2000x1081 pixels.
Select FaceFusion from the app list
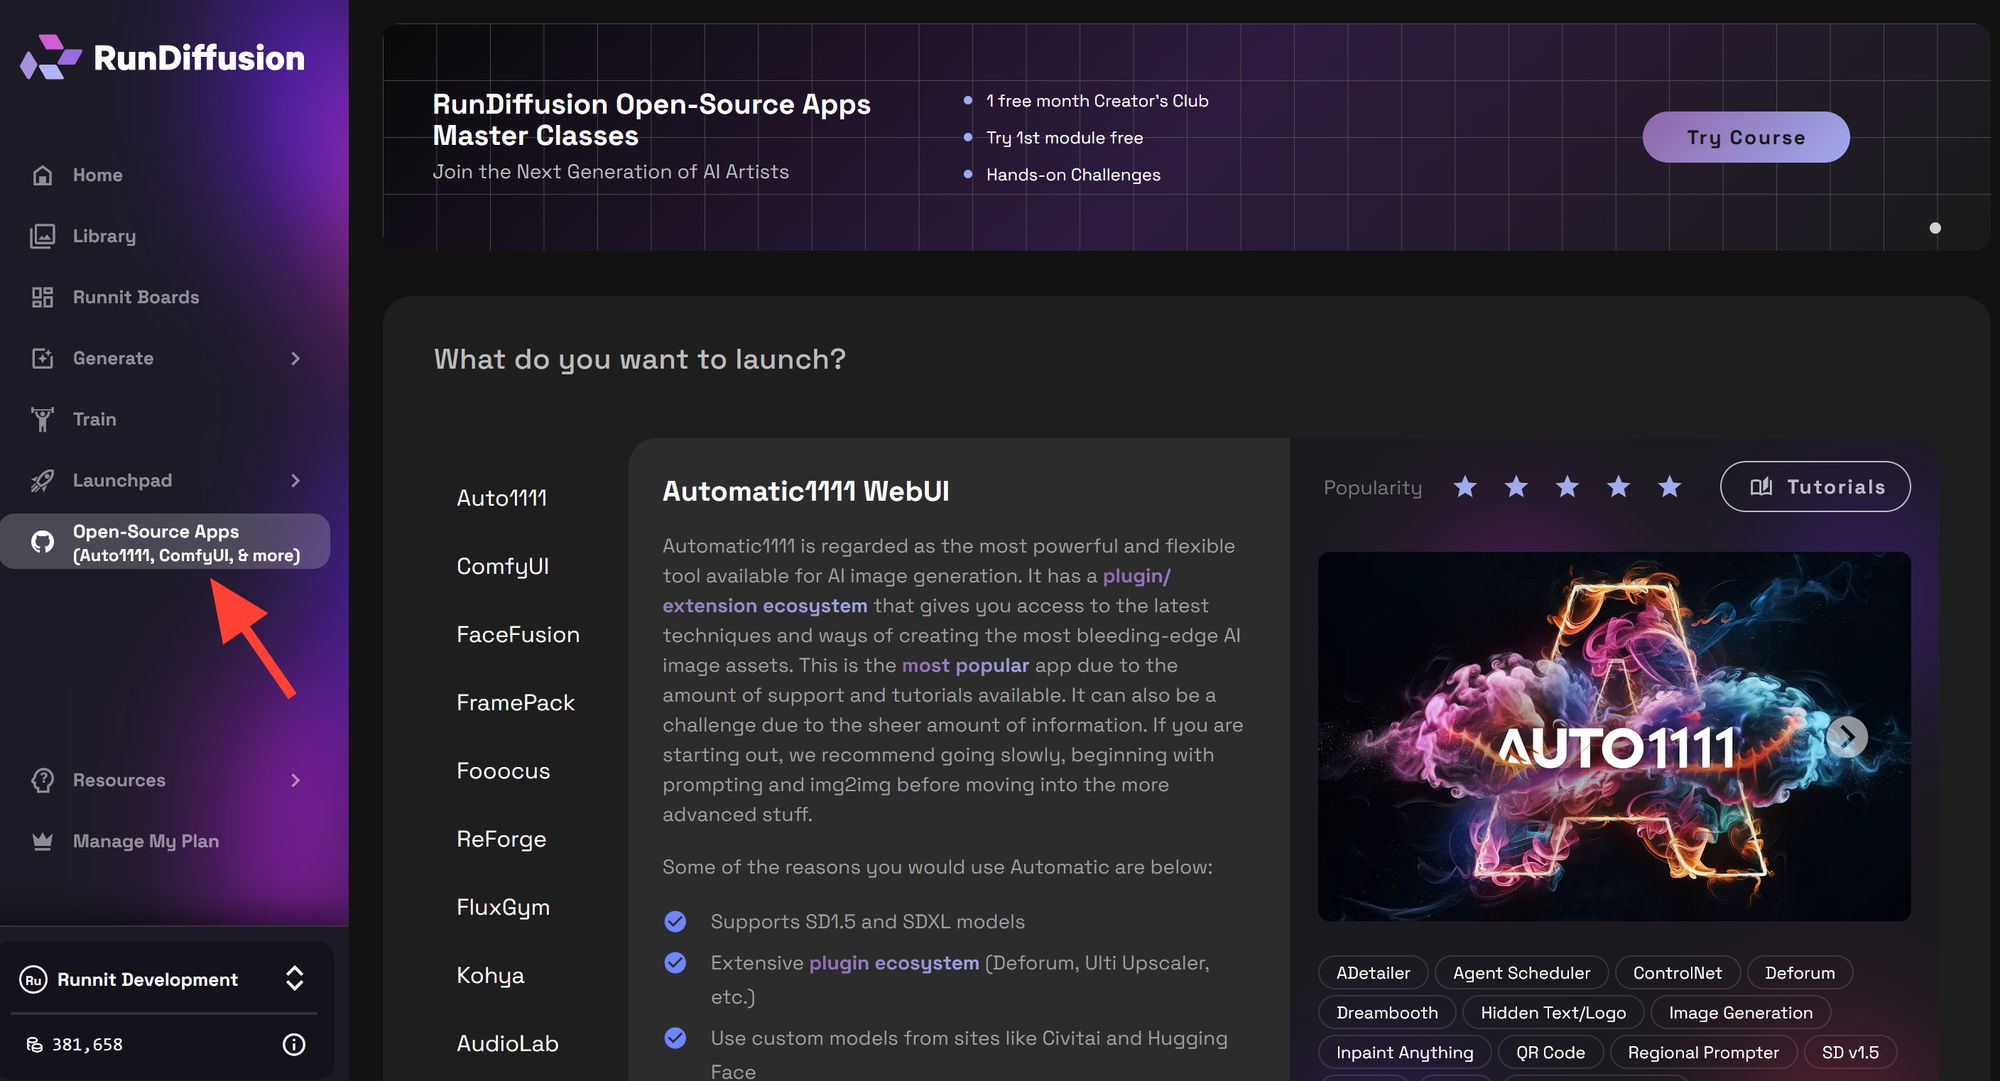pos(517,634)
